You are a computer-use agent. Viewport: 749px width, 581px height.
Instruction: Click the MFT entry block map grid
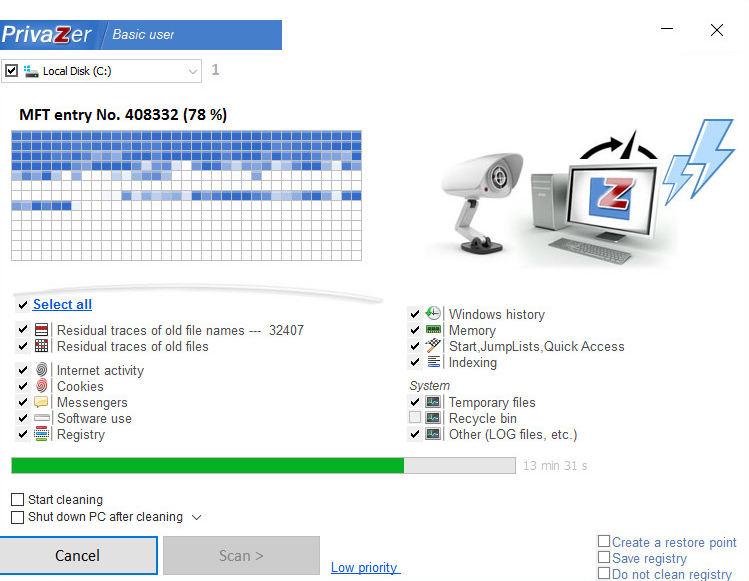(x=186, y=195)
